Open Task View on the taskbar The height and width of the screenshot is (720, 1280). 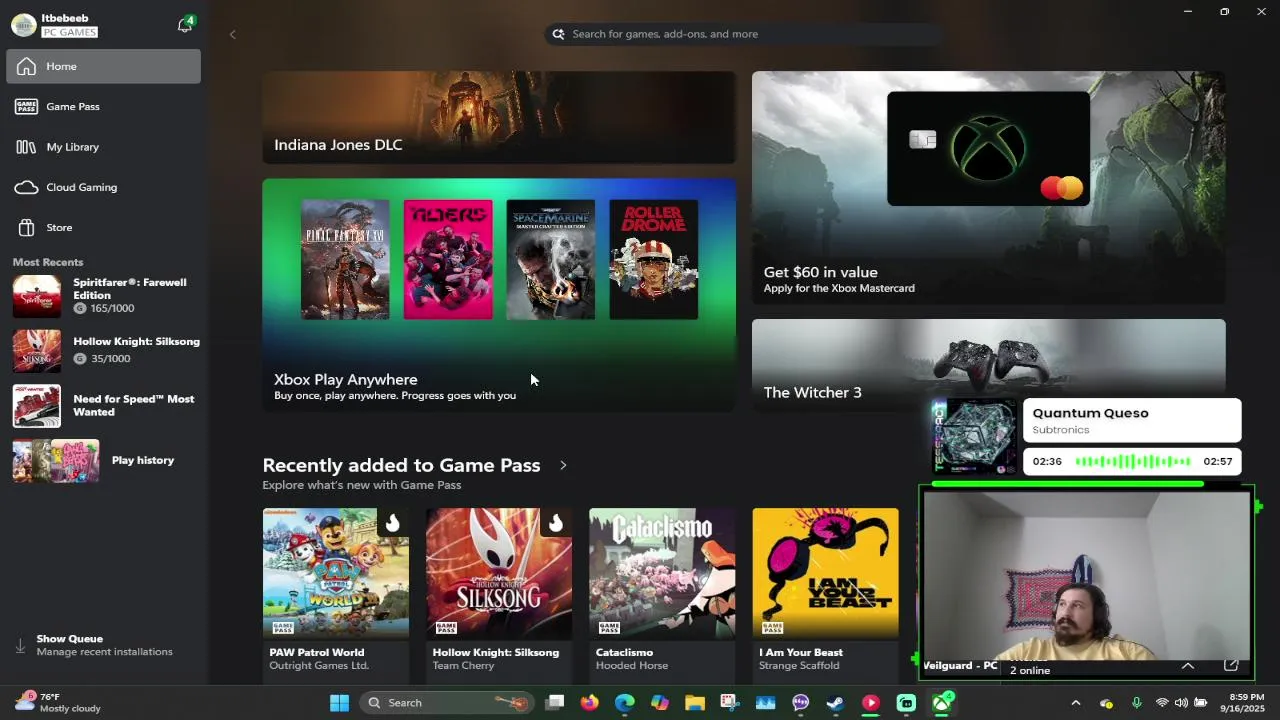click(x=555, y=703)
